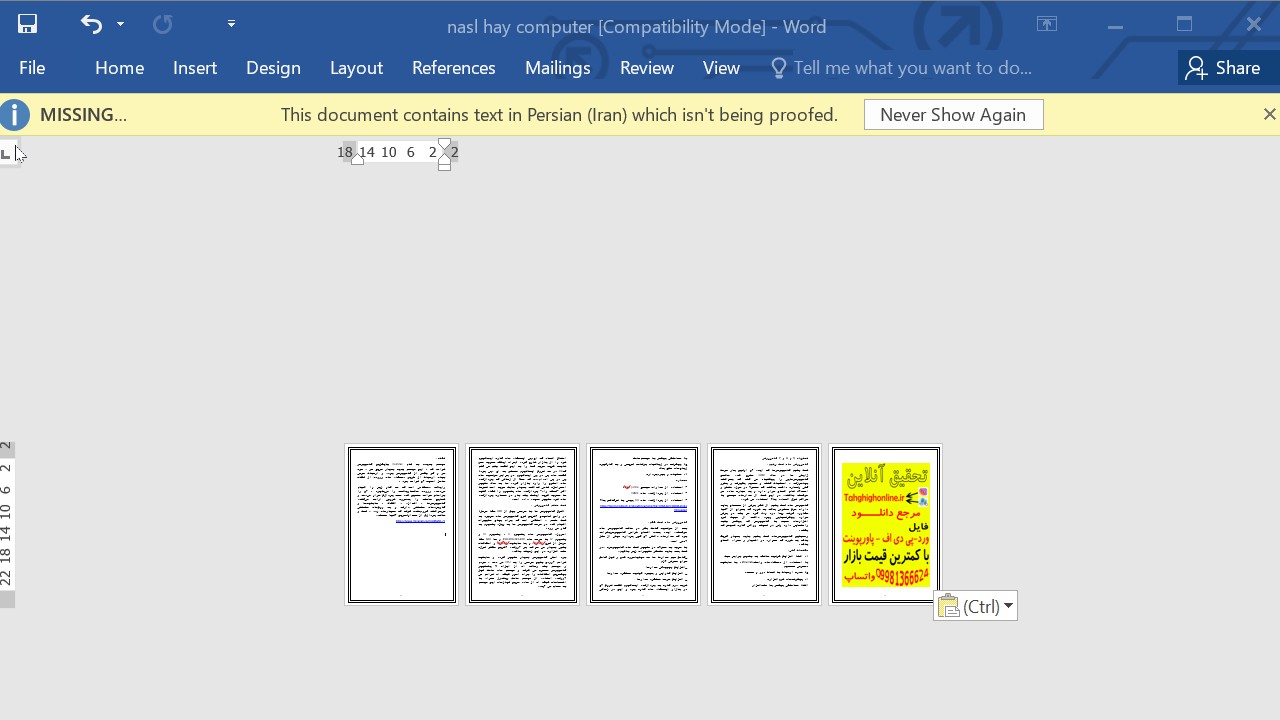Viewport: 1280px width, 720px height.
Task: Select the third page thumbnail
Action: click(x=643, y=525)
